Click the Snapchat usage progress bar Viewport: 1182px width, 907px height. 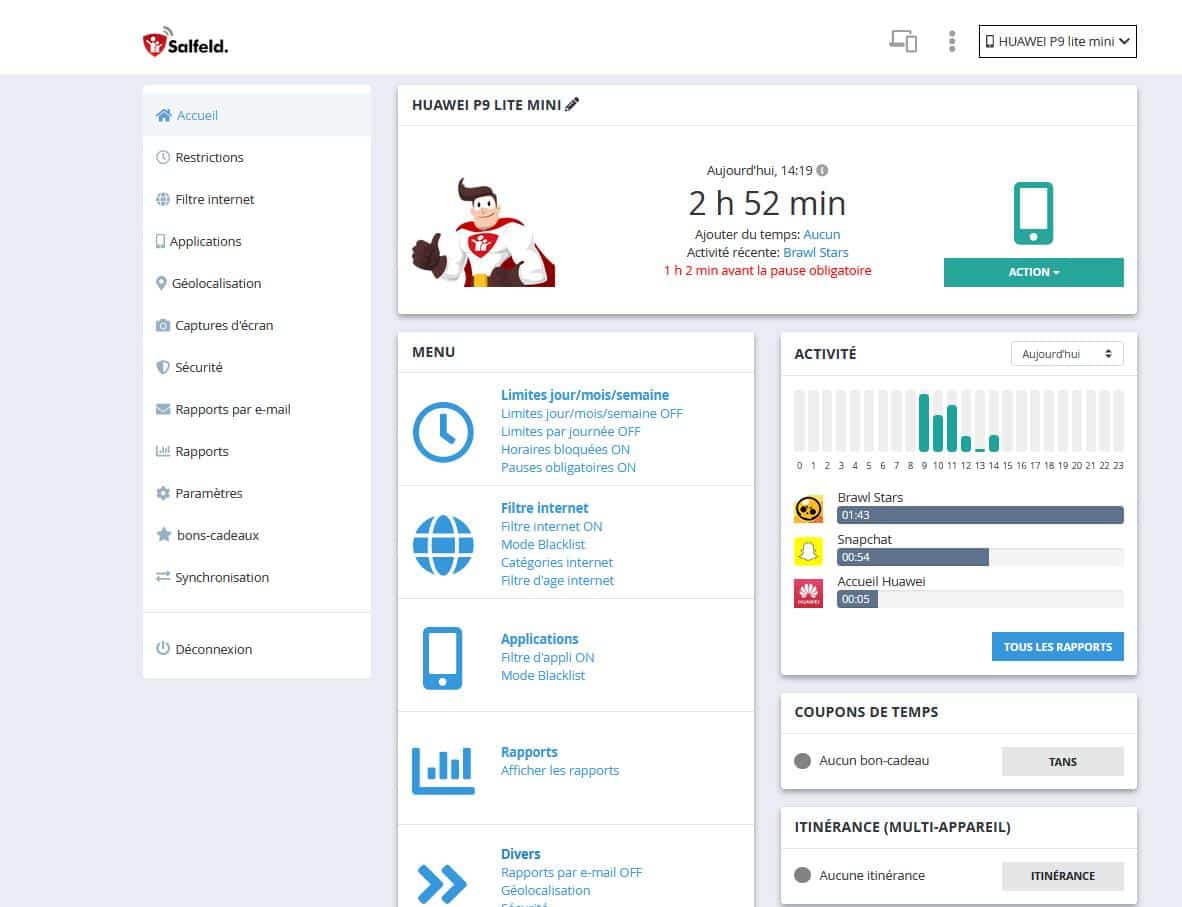point(979,557)
